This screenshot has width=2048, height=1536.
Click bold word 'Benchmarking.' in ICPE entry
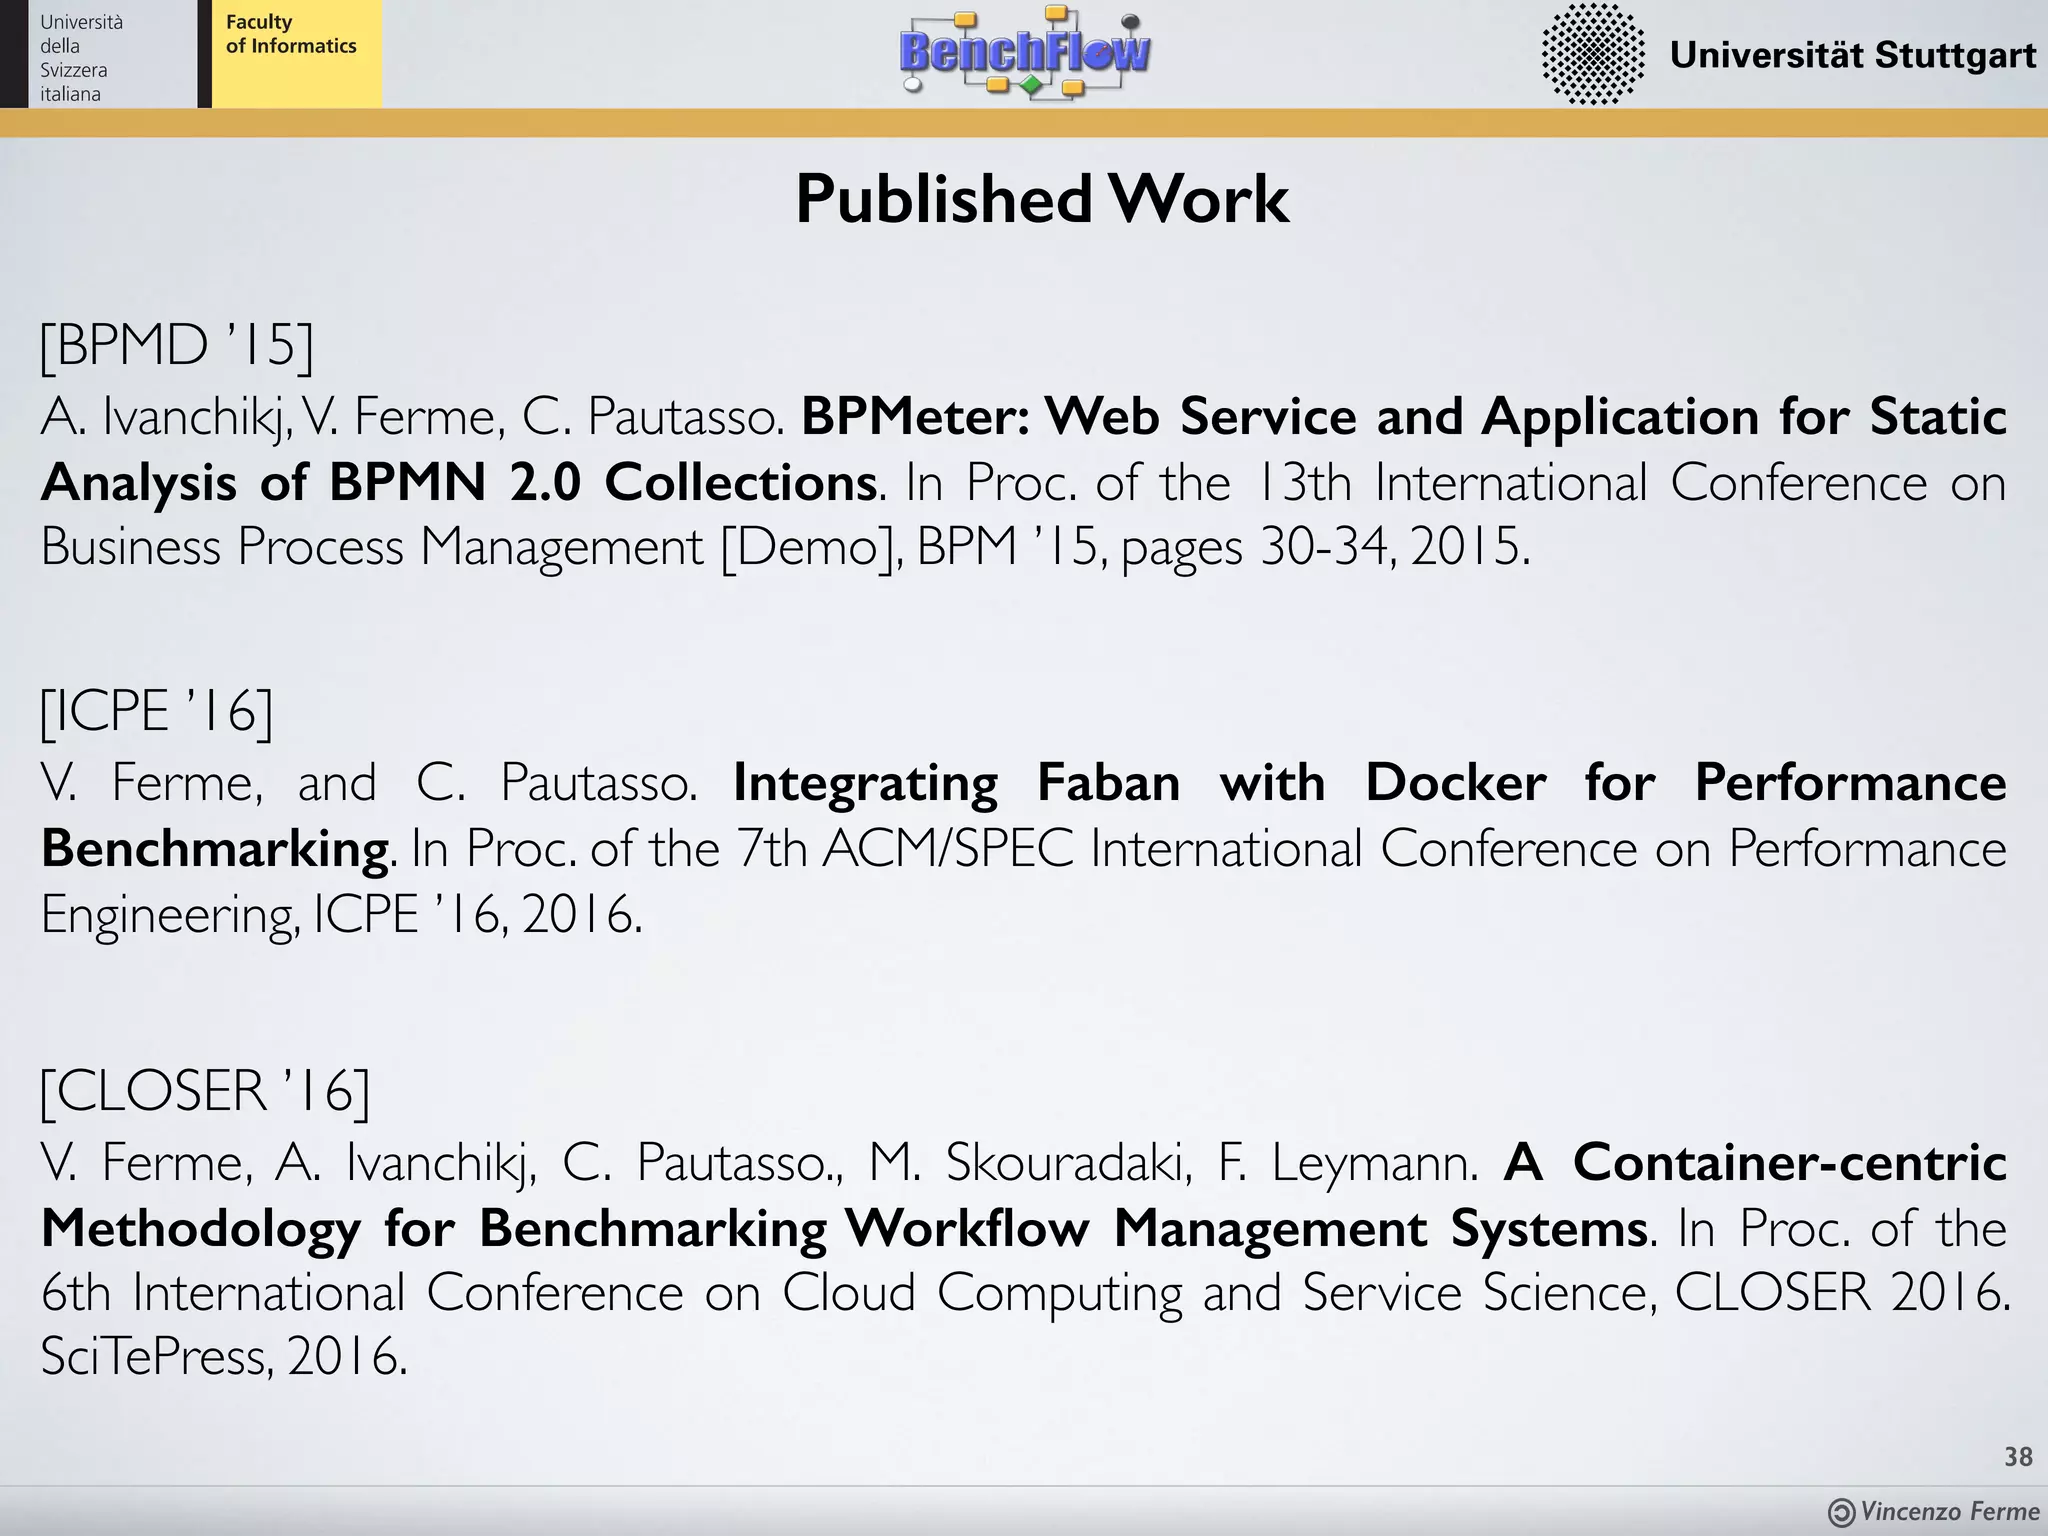pos(219,849)
